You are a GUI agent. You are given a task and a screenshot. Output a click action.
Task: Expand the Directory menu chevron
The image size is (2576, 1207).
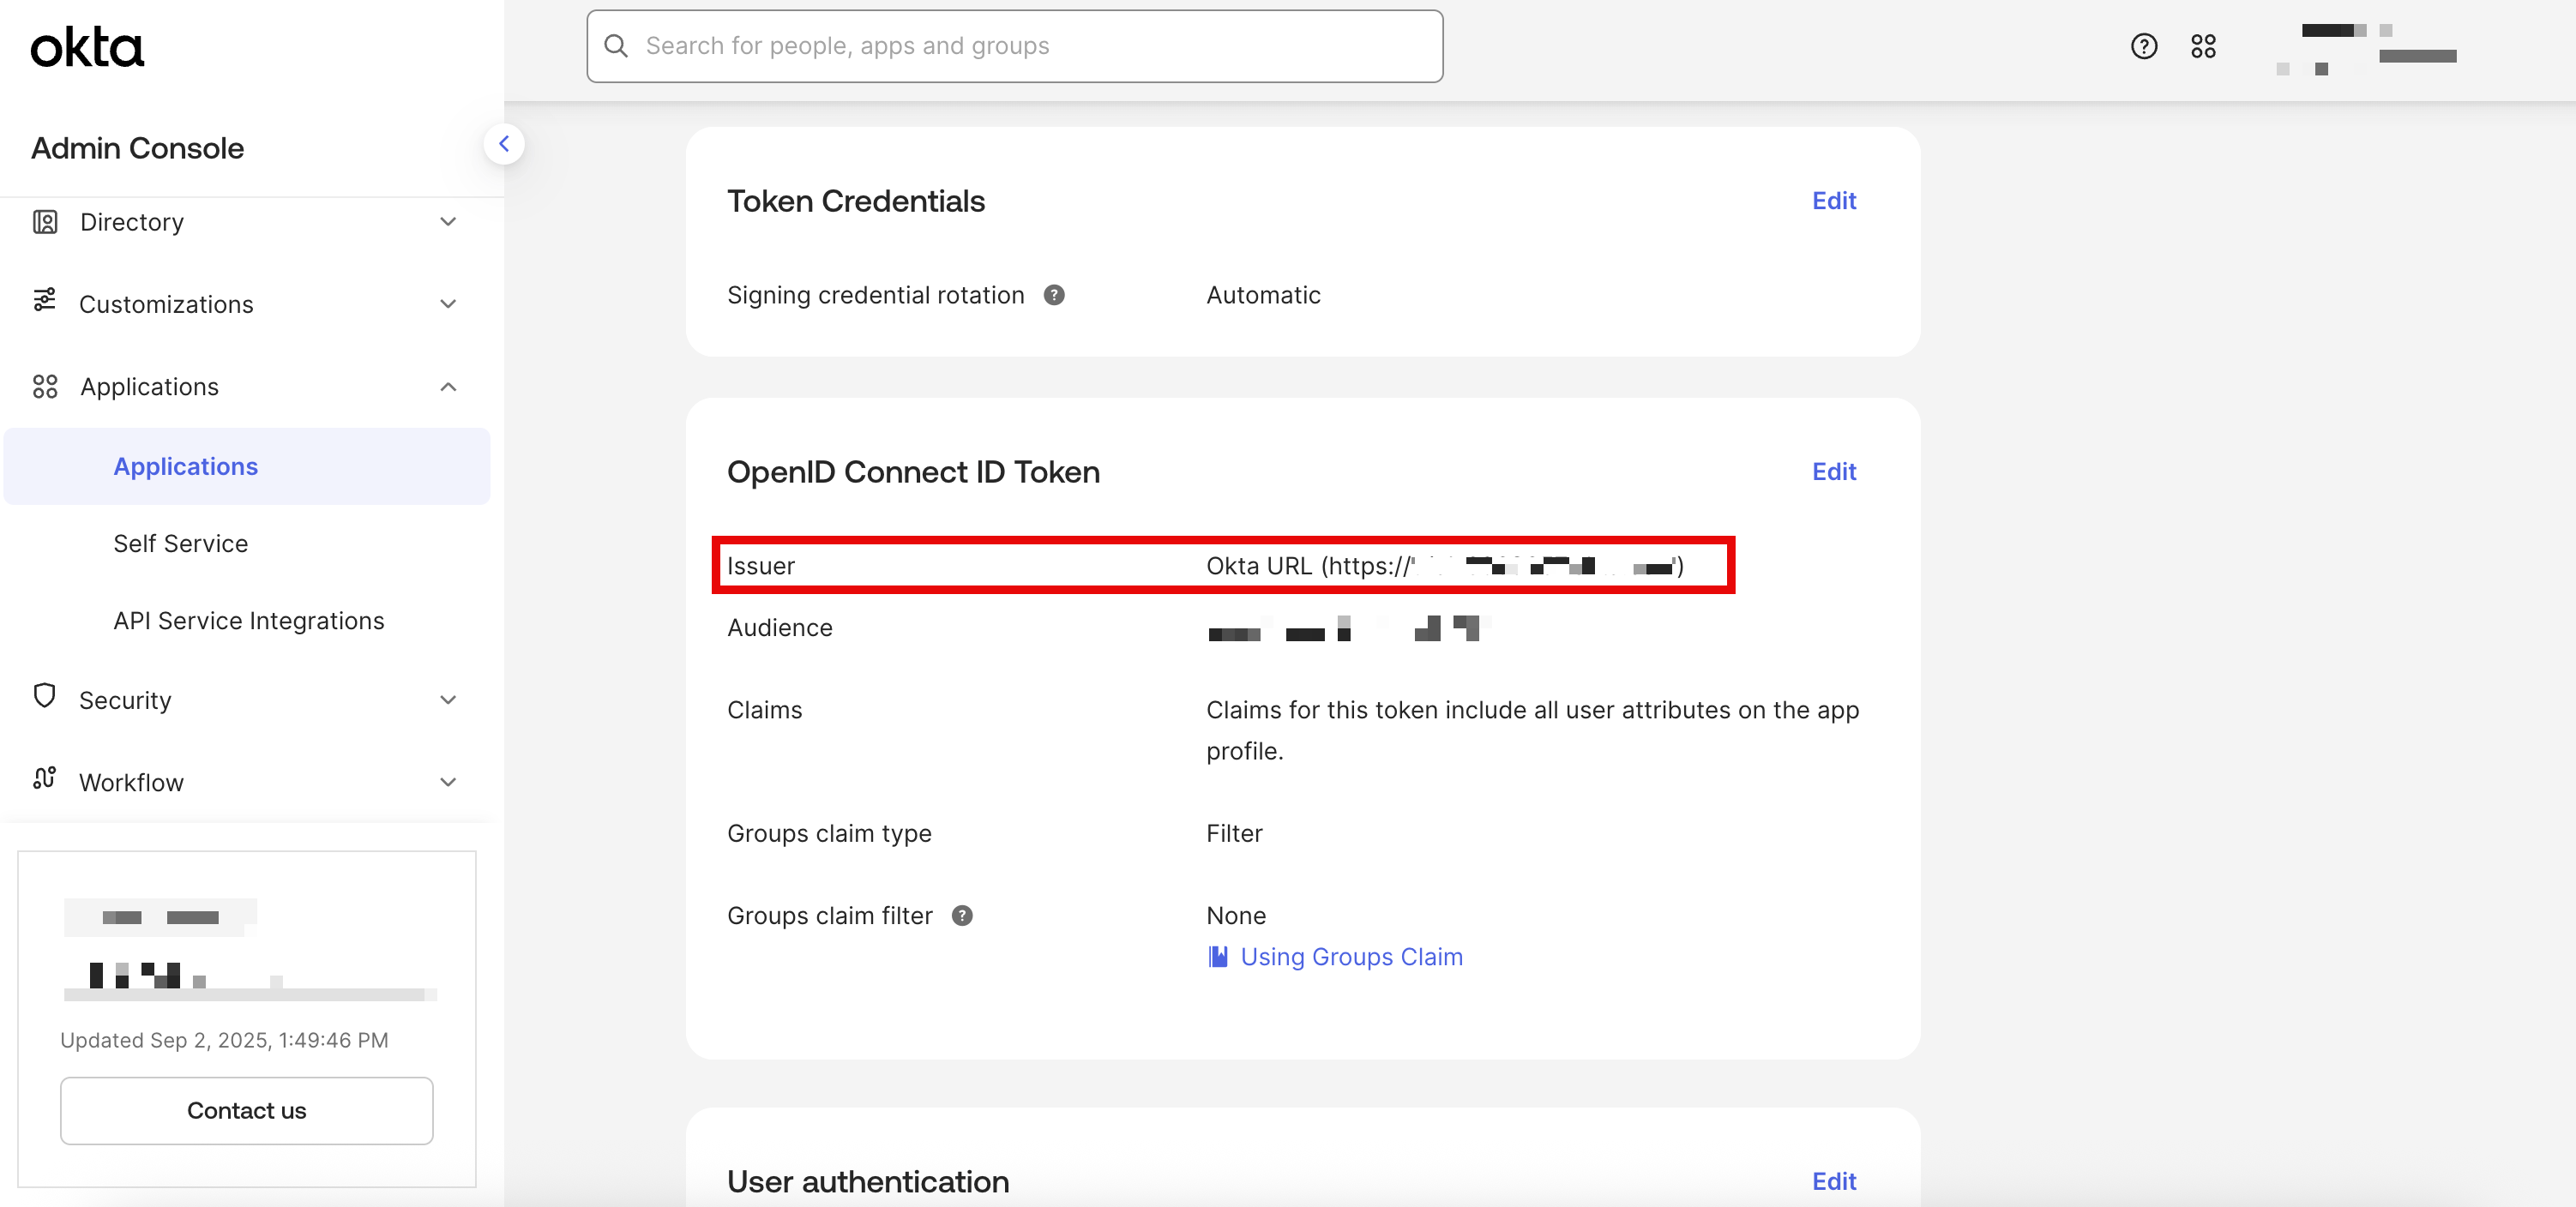[448, 221]
